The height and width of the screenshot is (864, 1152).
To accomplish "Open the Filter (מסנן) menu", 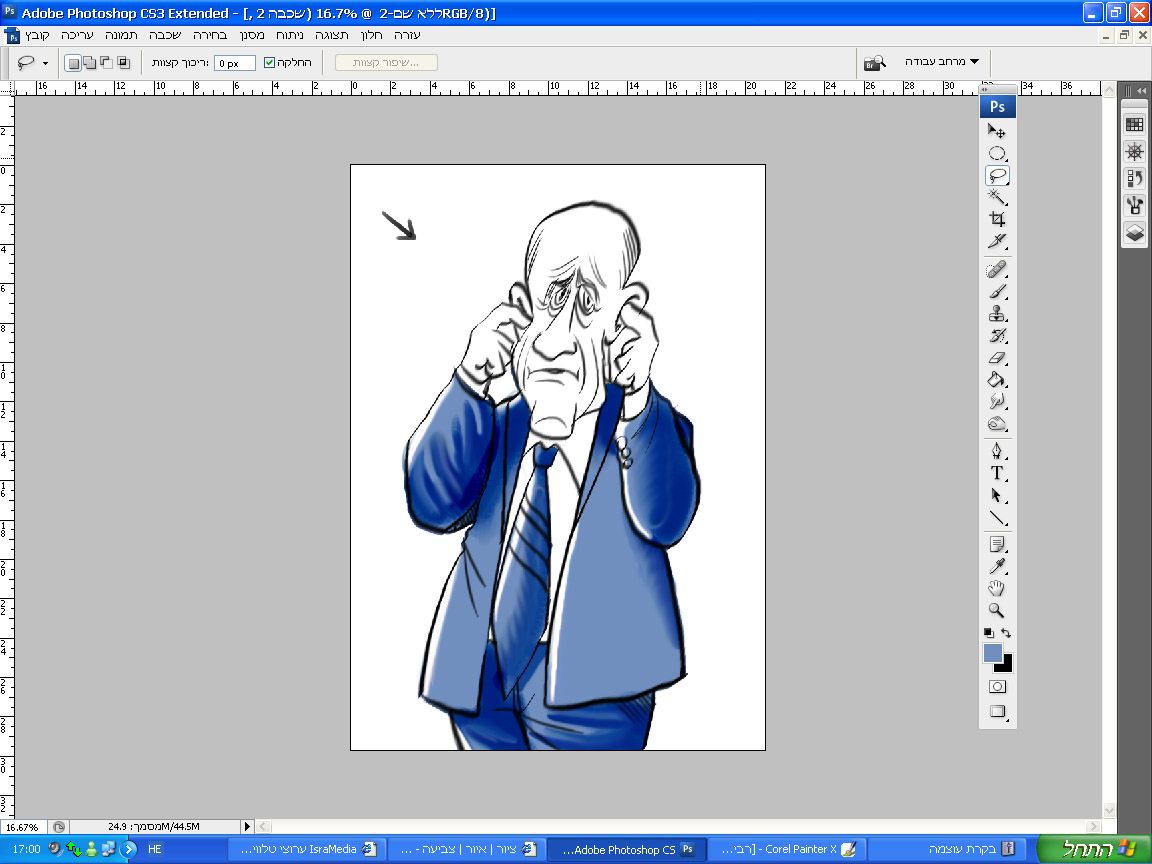I will pos(254,34).
